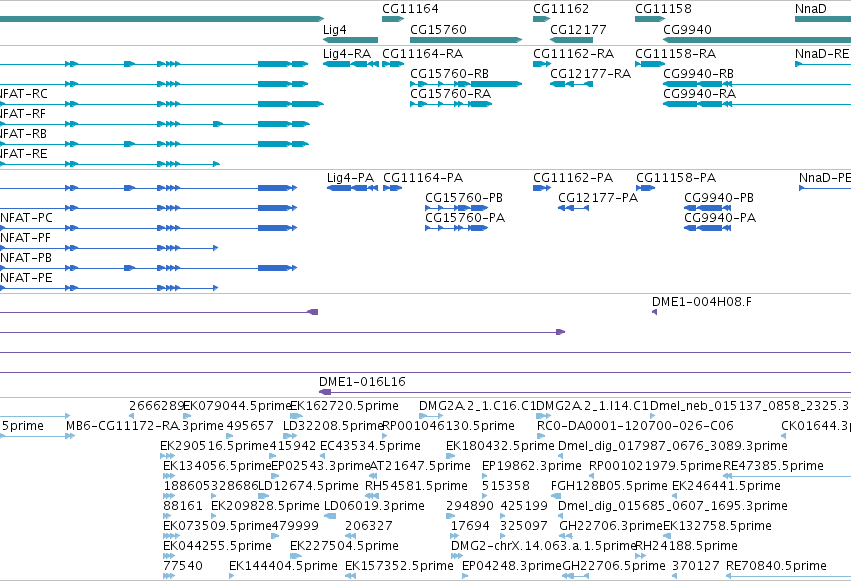Image resolution: width=851 pixels, height=581 pixels.
Task: Click the CG11164-PA protein label
Action: (x=423, y=178)
